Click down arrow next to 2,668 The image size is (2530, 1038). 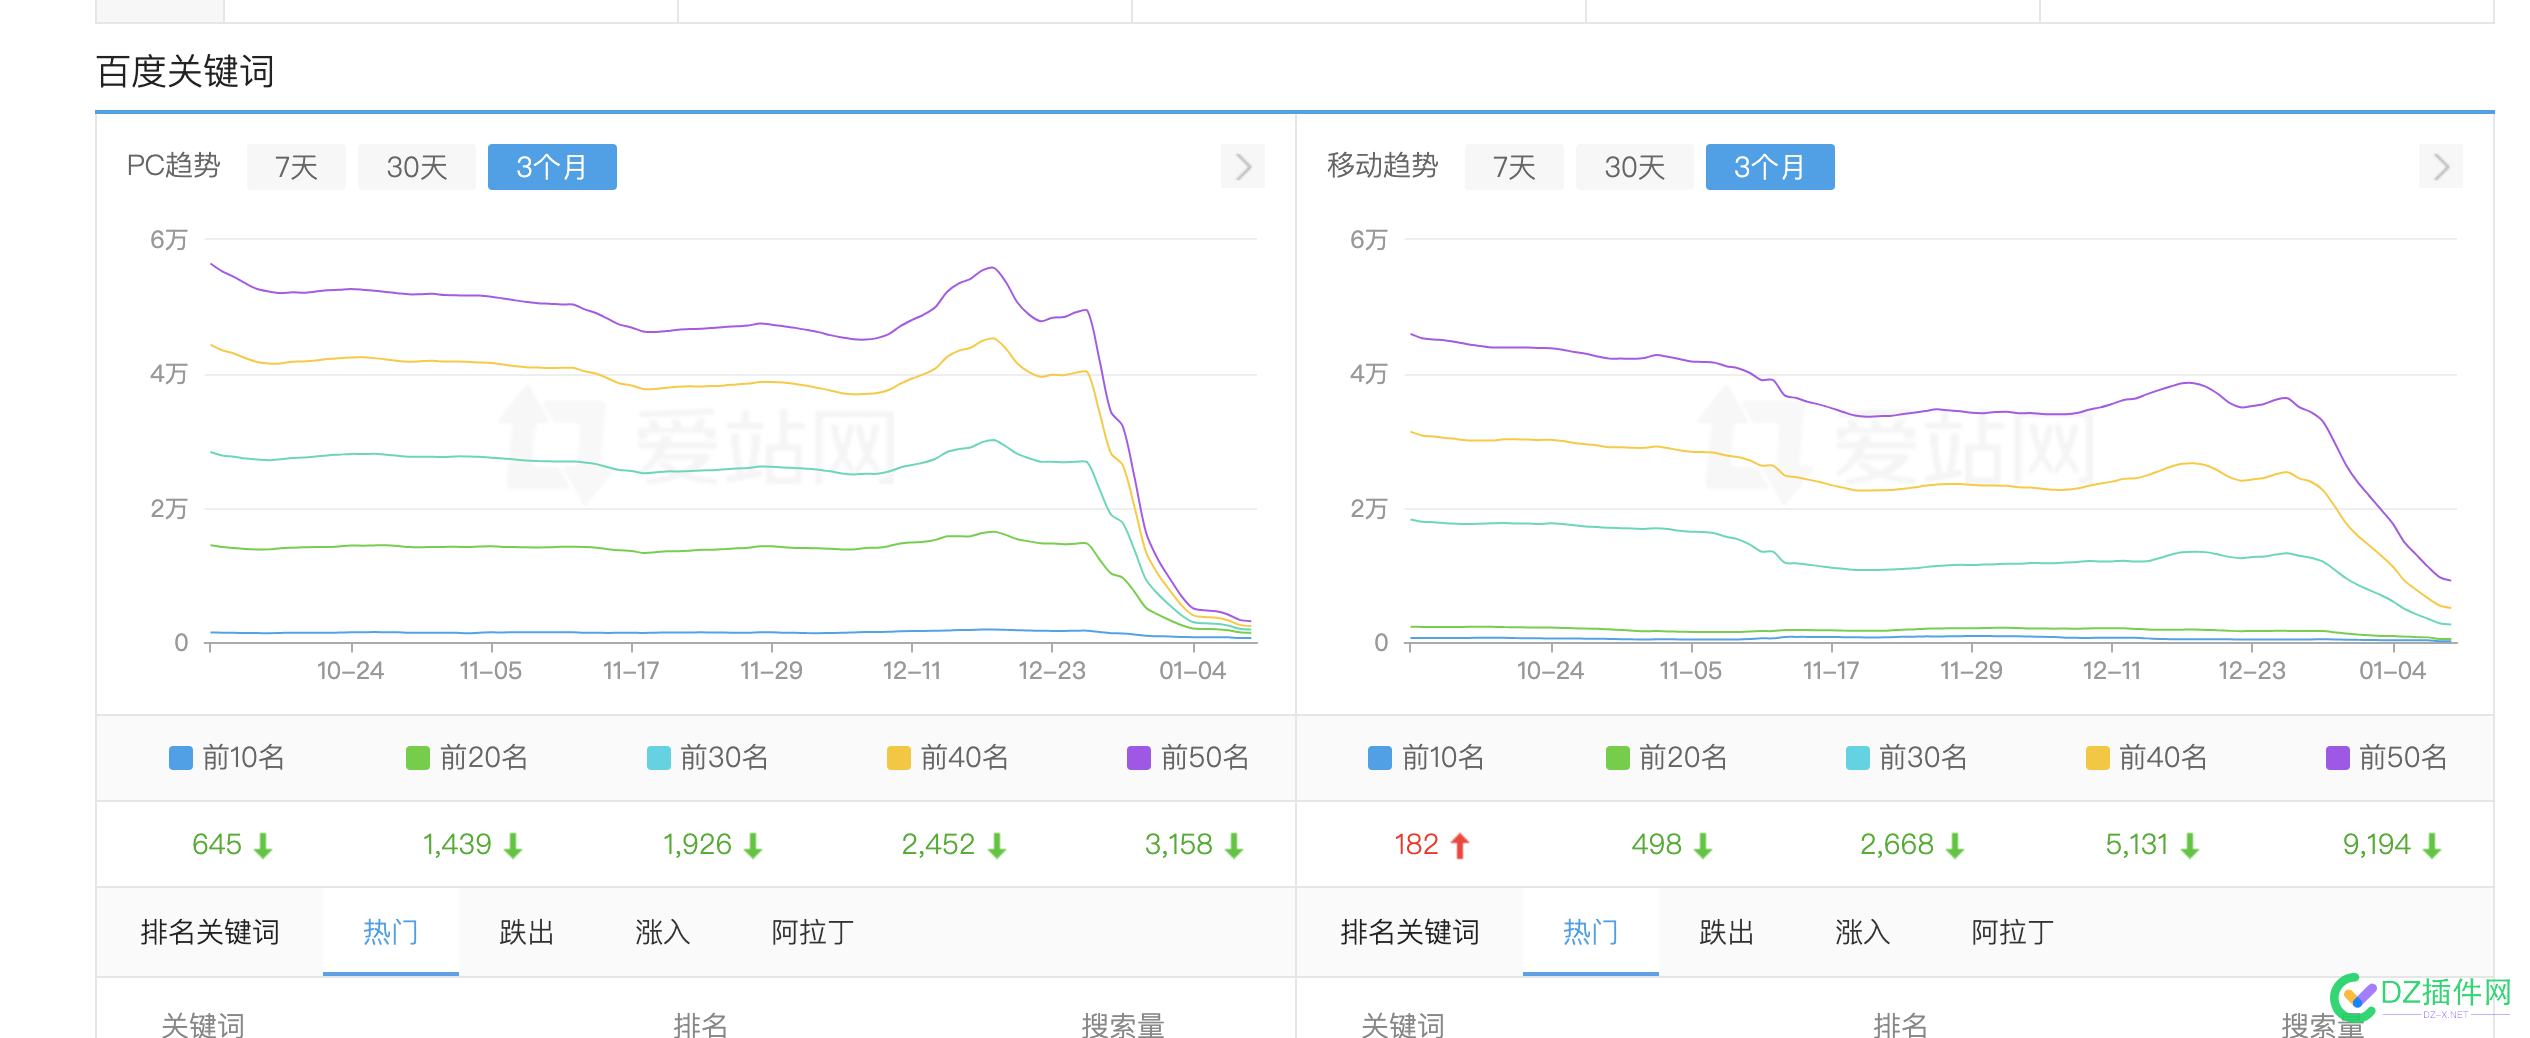(x=1955, y=847)
